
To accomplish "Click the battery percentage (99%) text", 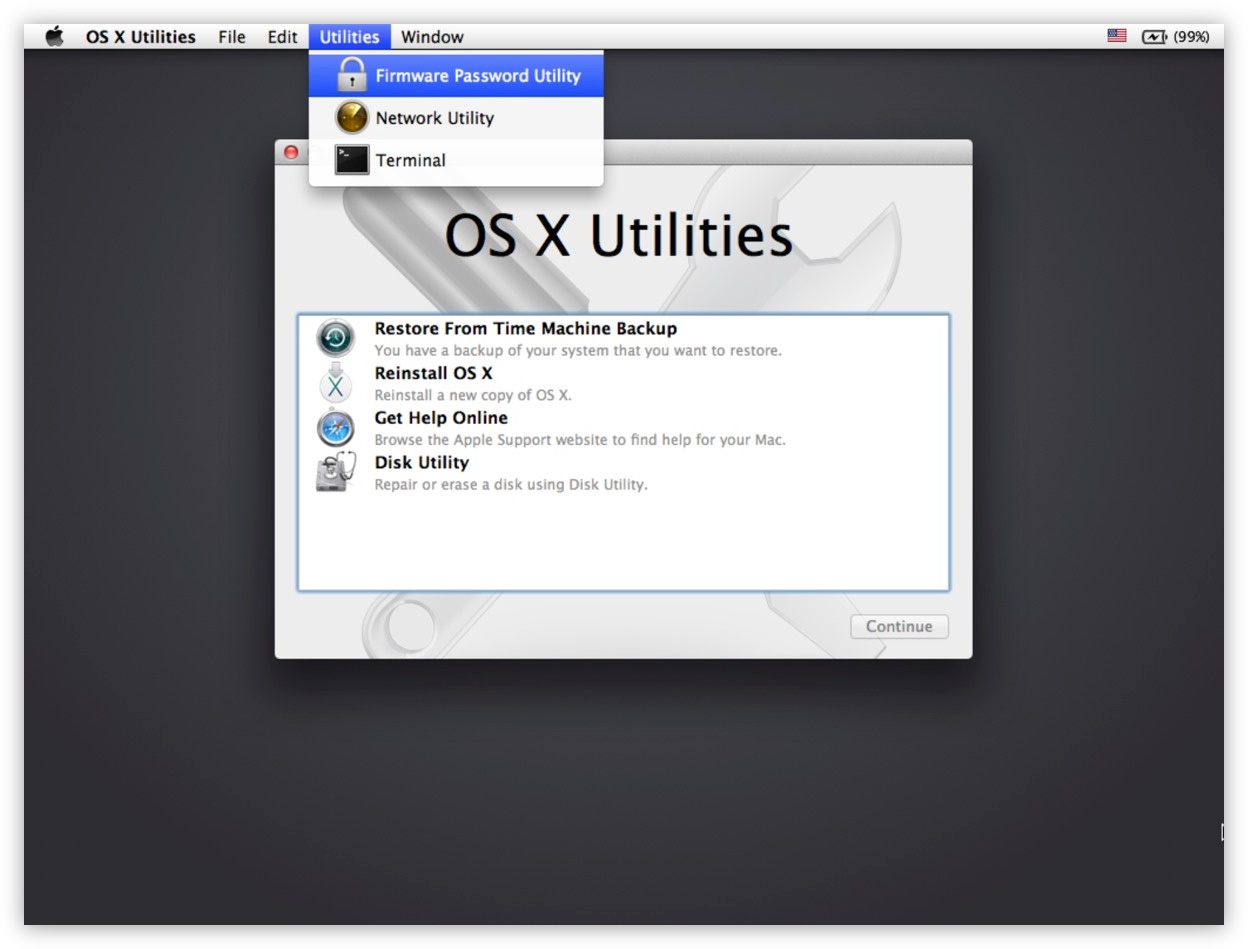I will click(1191, 37).
